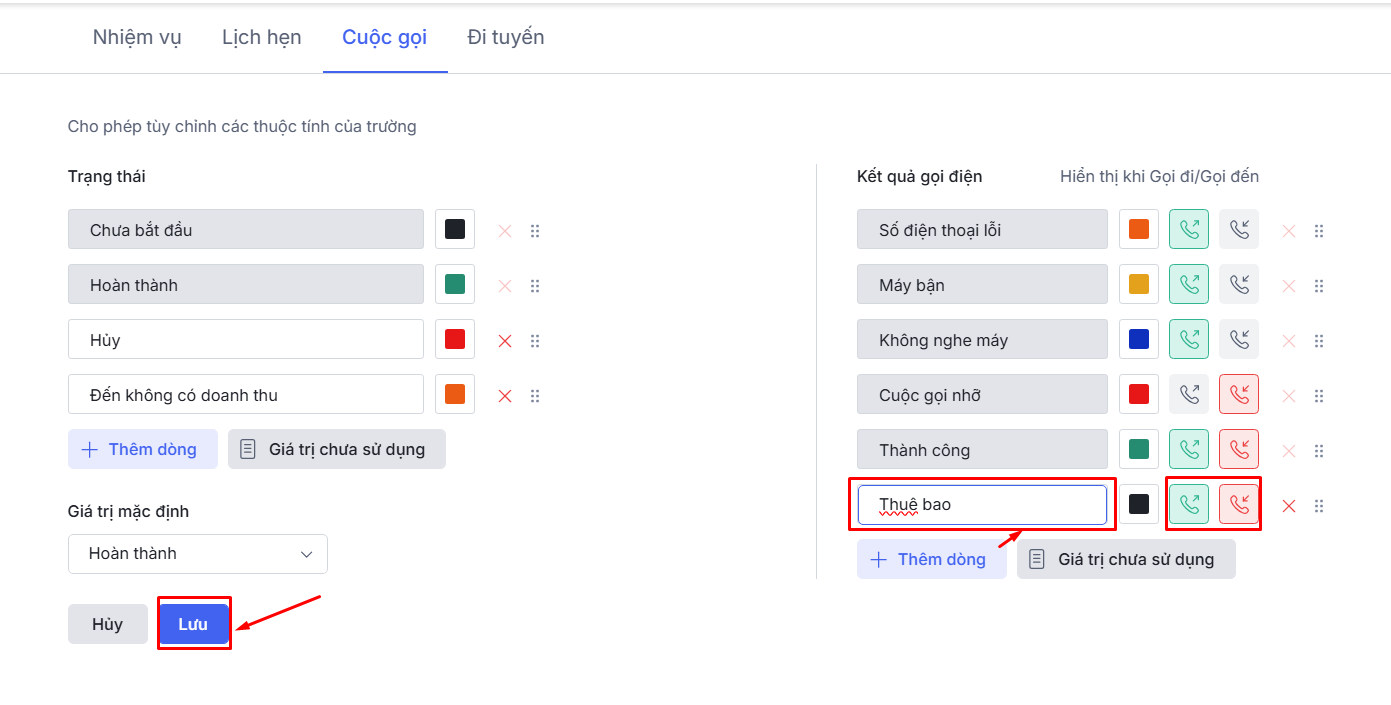1391x705 pixels.
Task: Disable incoming call for "Thuê bao"
Action: [x=1239, y=505]
